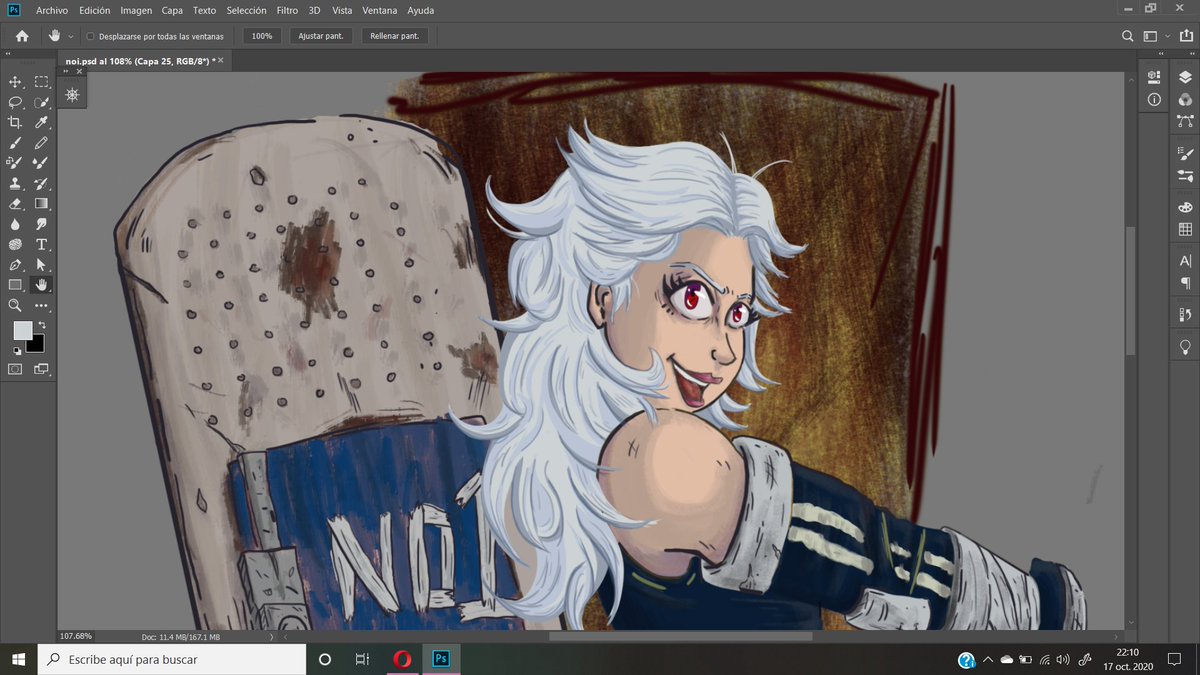Select the Eraser tool
This screenshot has width=1200, height=675.
[15, 203]
